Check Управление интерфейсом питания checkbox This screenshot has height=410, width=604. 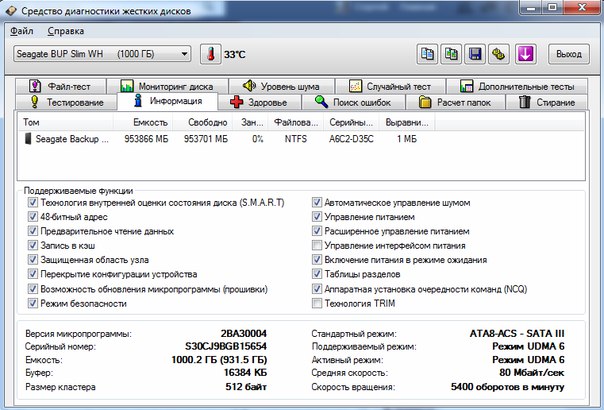click(318, 244)
